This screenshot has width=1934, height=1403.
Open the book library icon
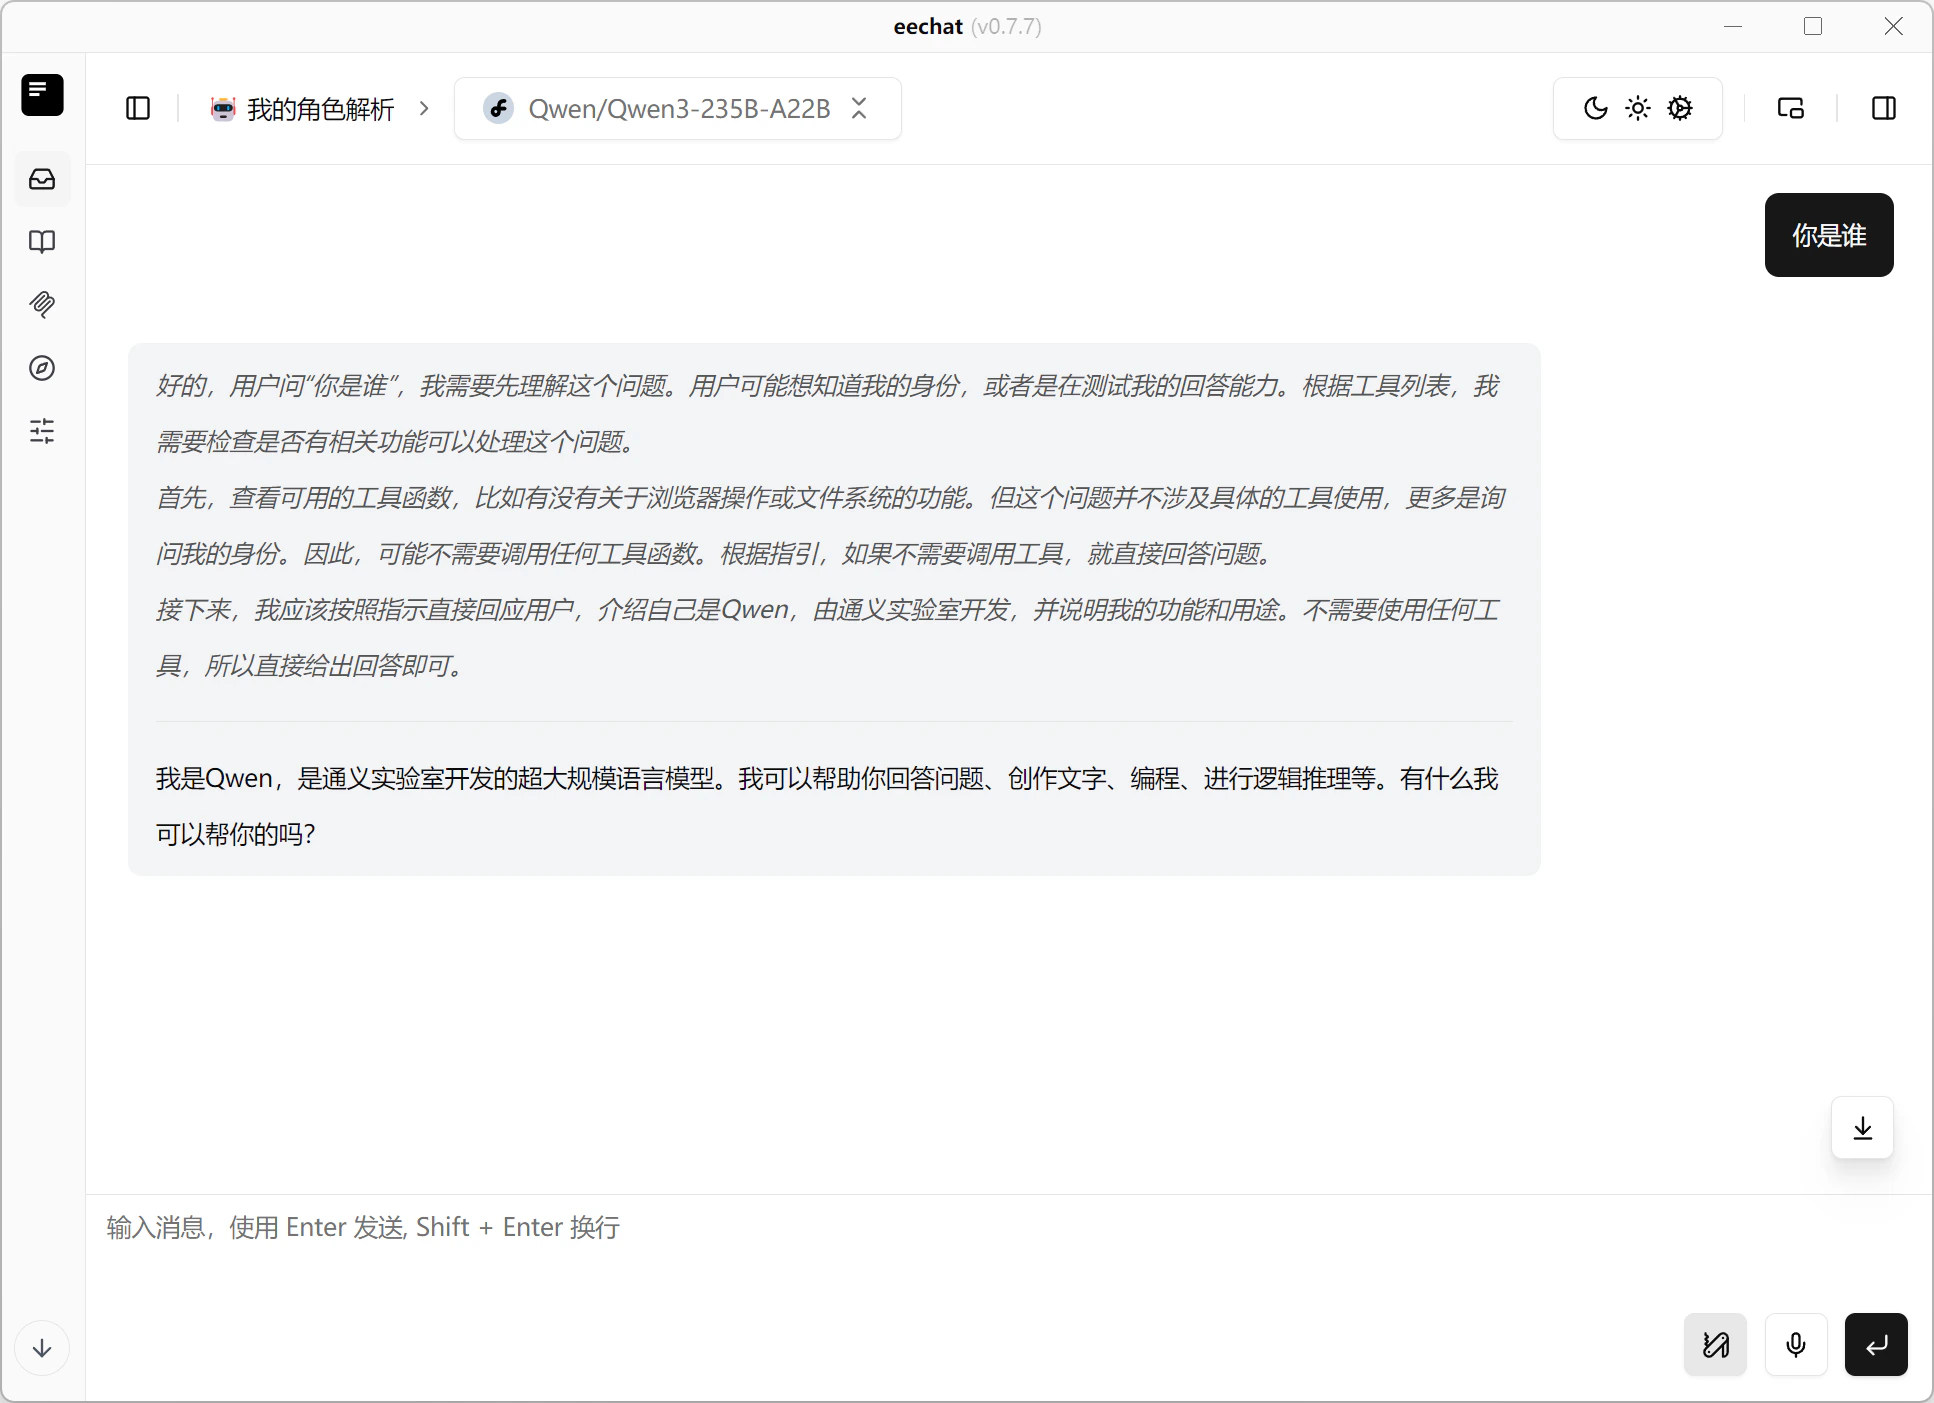click(x=42, y=242)
